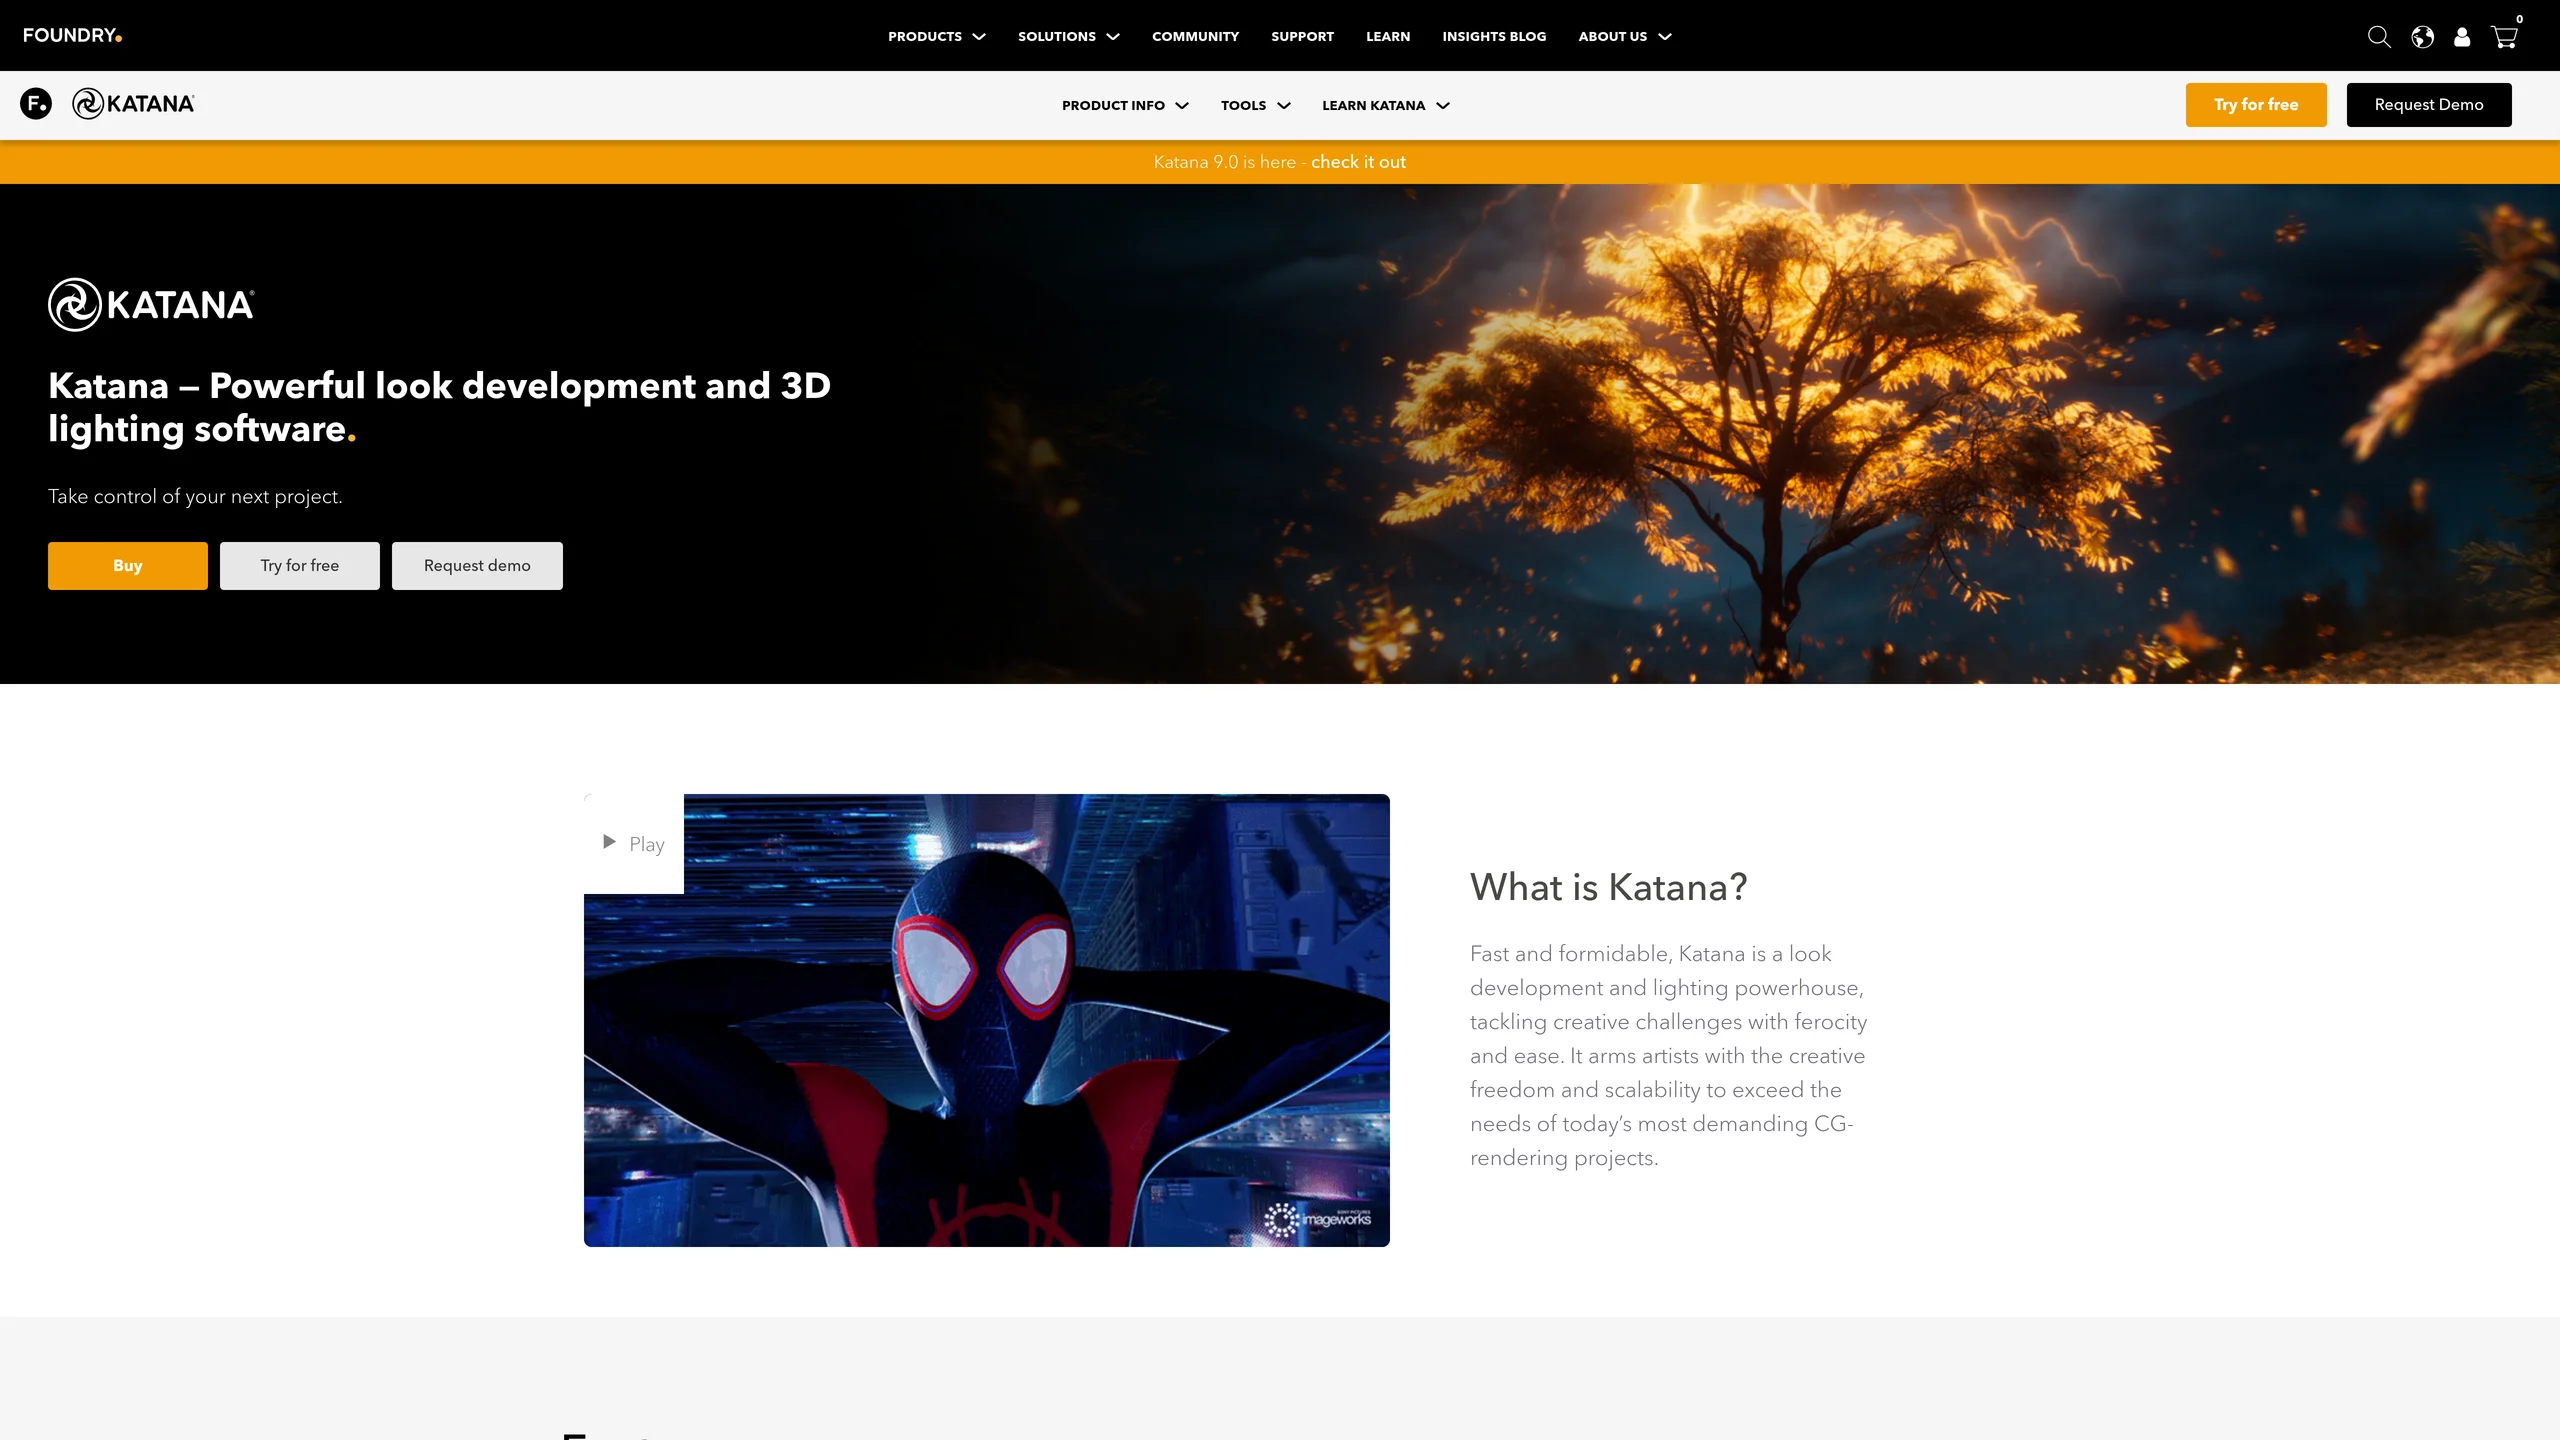Open the shopping cart icon
The width and height of the screenshot is (2560, 1440).
click(2504, 37)
